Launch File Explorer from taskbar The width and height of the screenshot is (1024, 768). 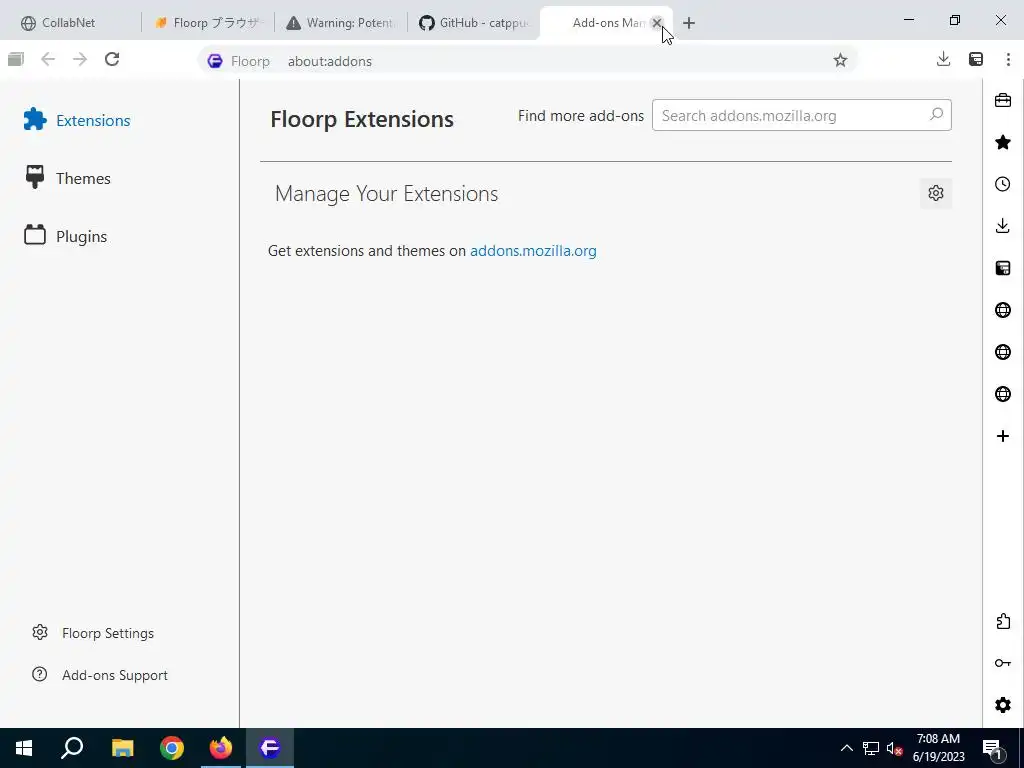(122, 748)
